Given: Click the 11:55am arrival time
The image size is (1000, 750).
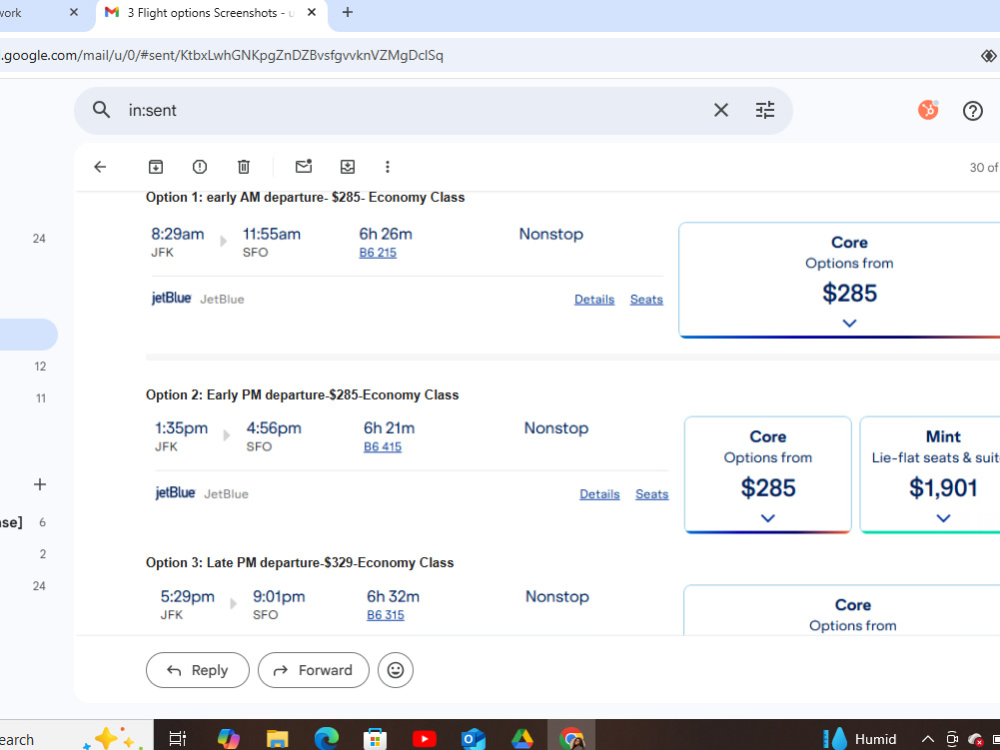Looking at the screenshot, I should tap(271, 234).
